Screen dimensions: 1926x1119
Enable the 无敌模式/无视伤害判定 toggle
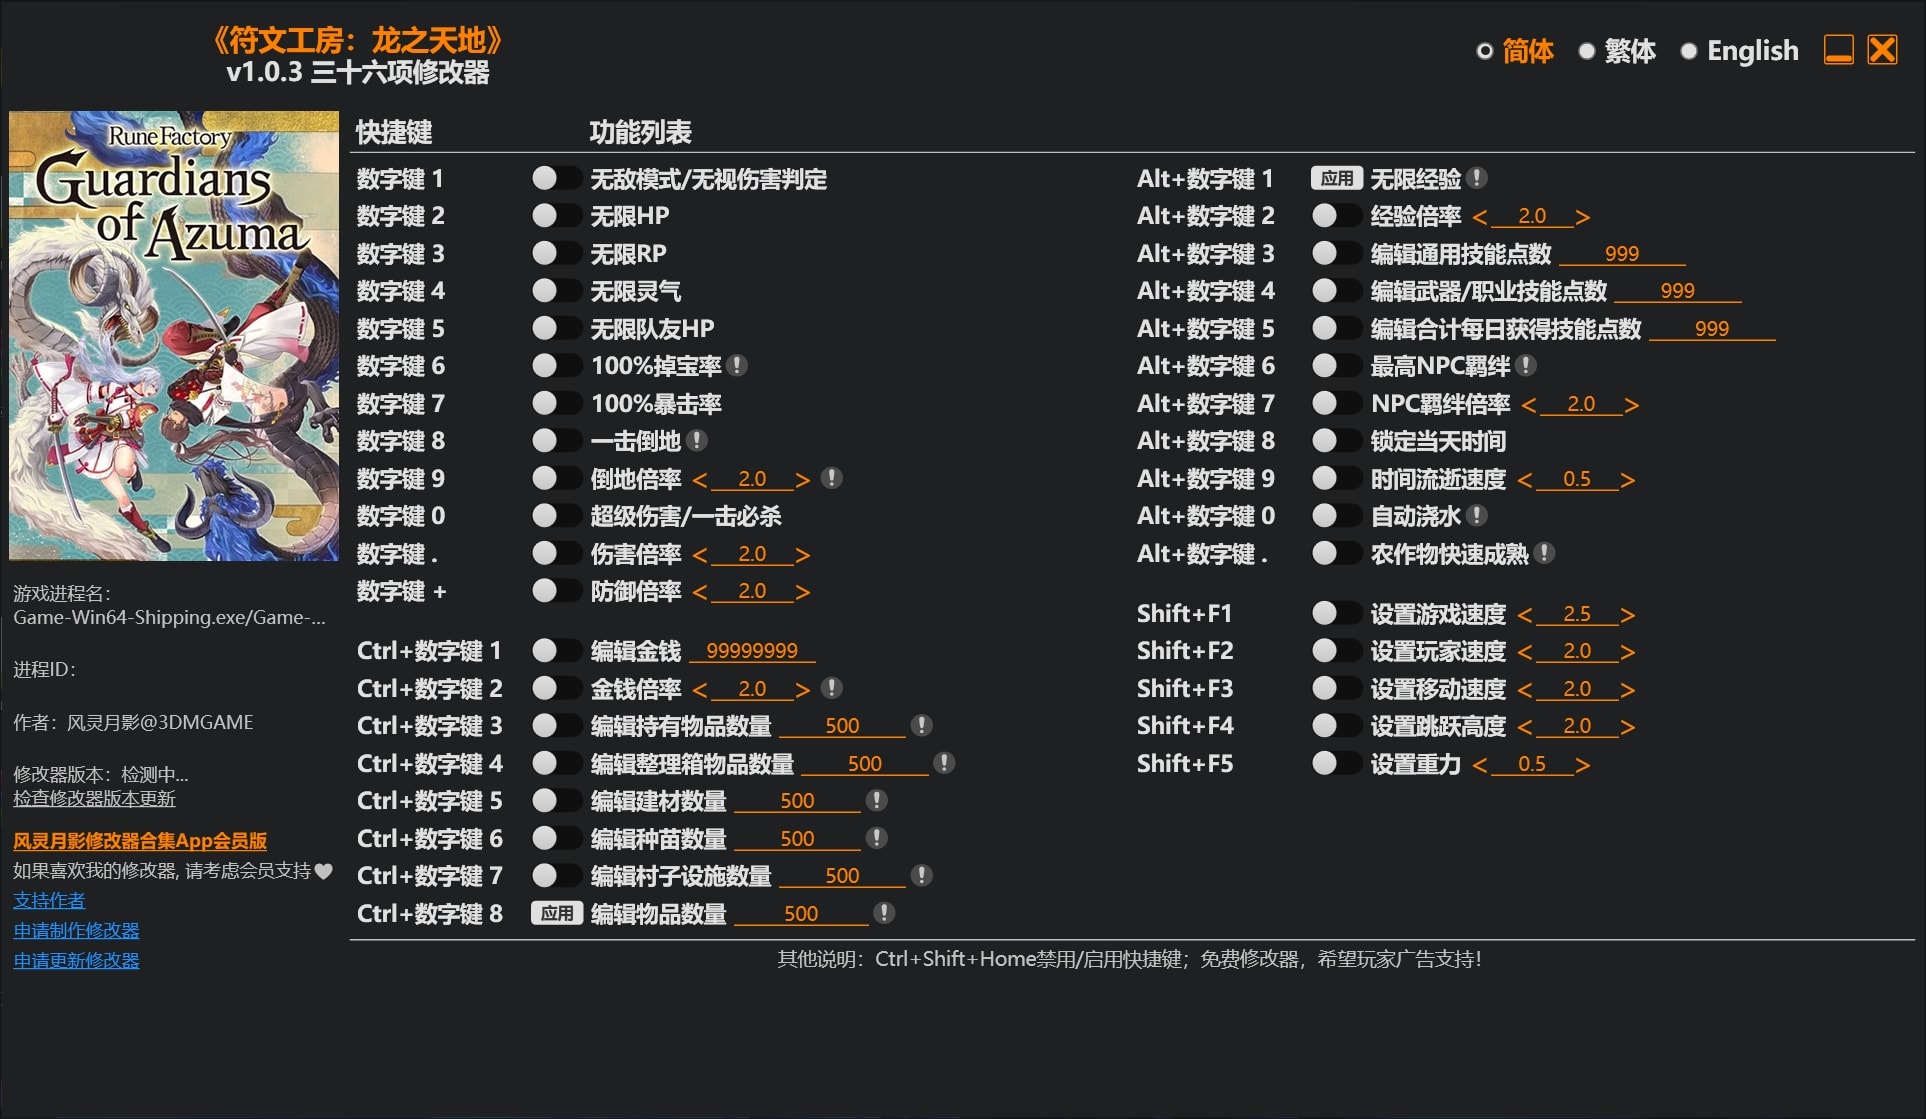pyautogui.click(x=556, y=178)
